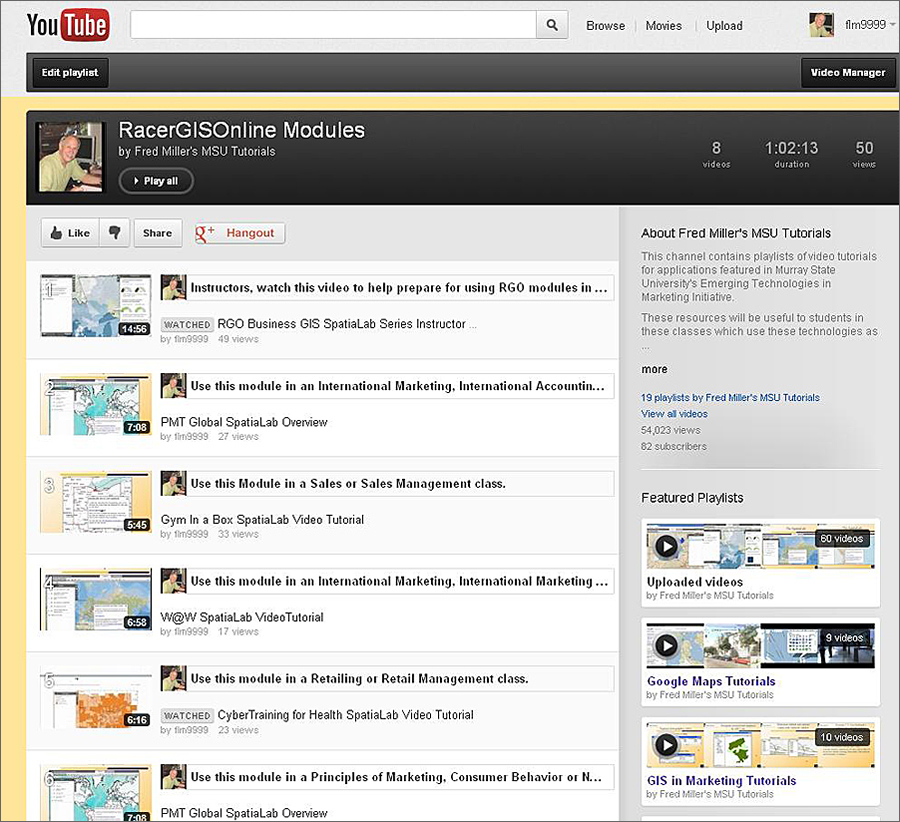Open RGO Business GIS SpatiaLab Series Instructor video

point(347,324)
